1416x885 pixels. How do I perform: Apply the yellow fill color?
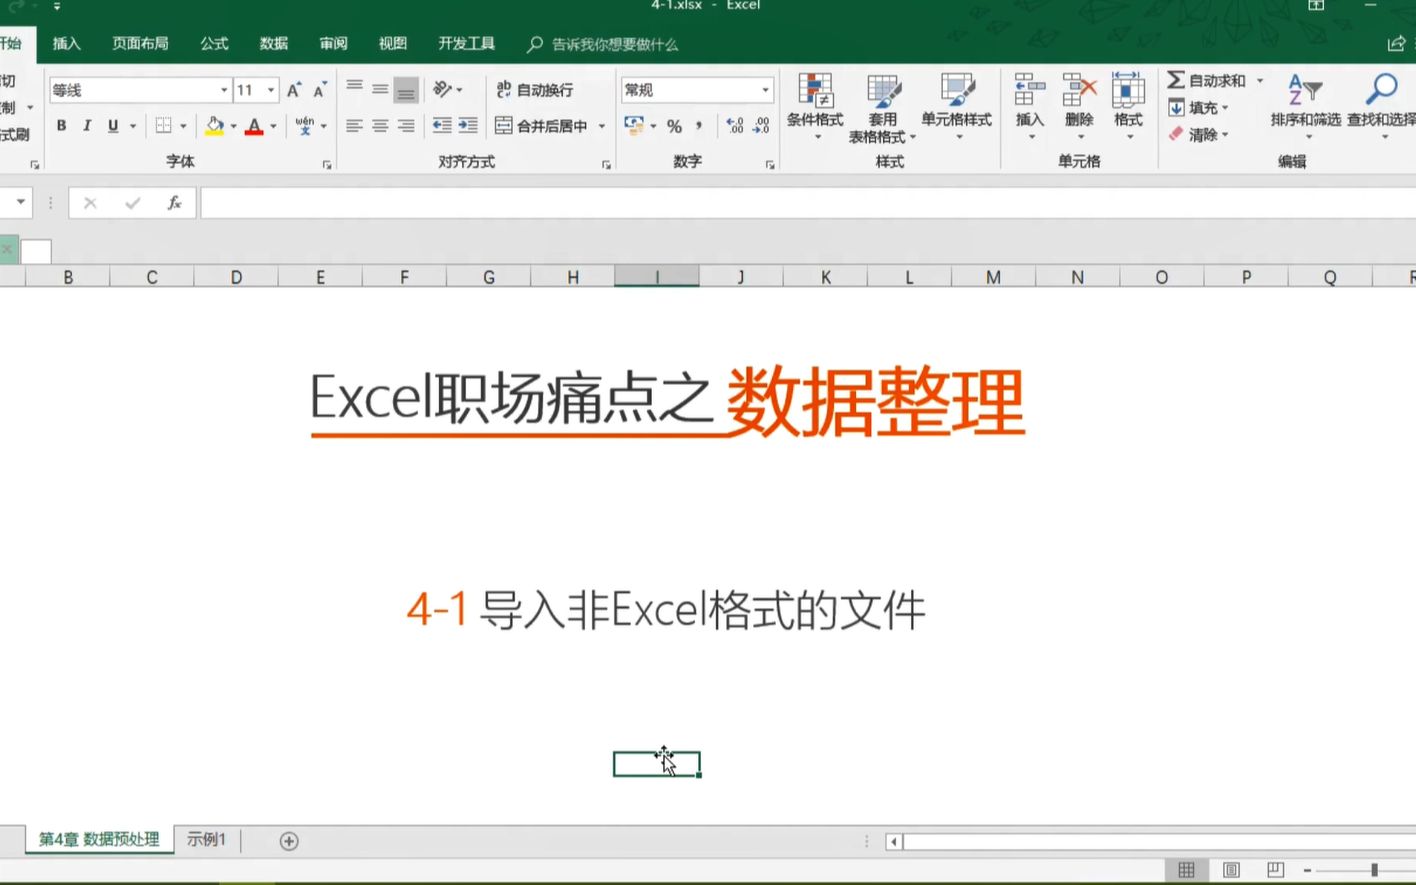214,126
